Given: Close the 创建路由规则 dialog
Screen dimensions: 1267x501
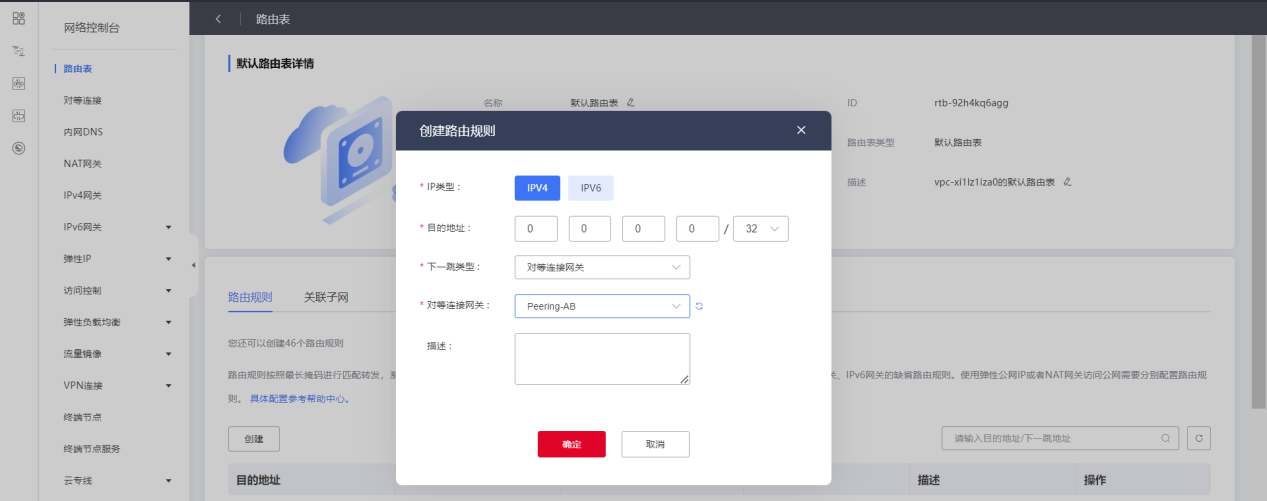Looking at the screenshot, I should (x=801, y=130).
